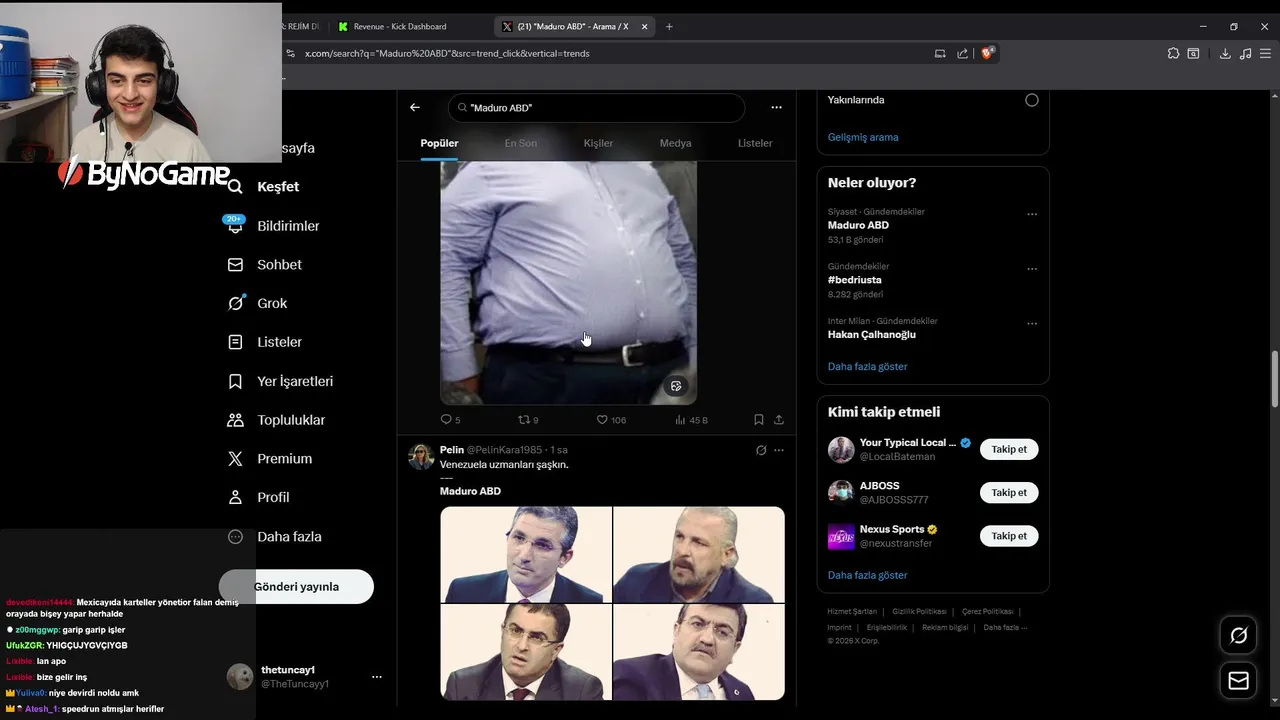Share the shirt photo post
The image size is (1280, 720).
pos(779,420)
